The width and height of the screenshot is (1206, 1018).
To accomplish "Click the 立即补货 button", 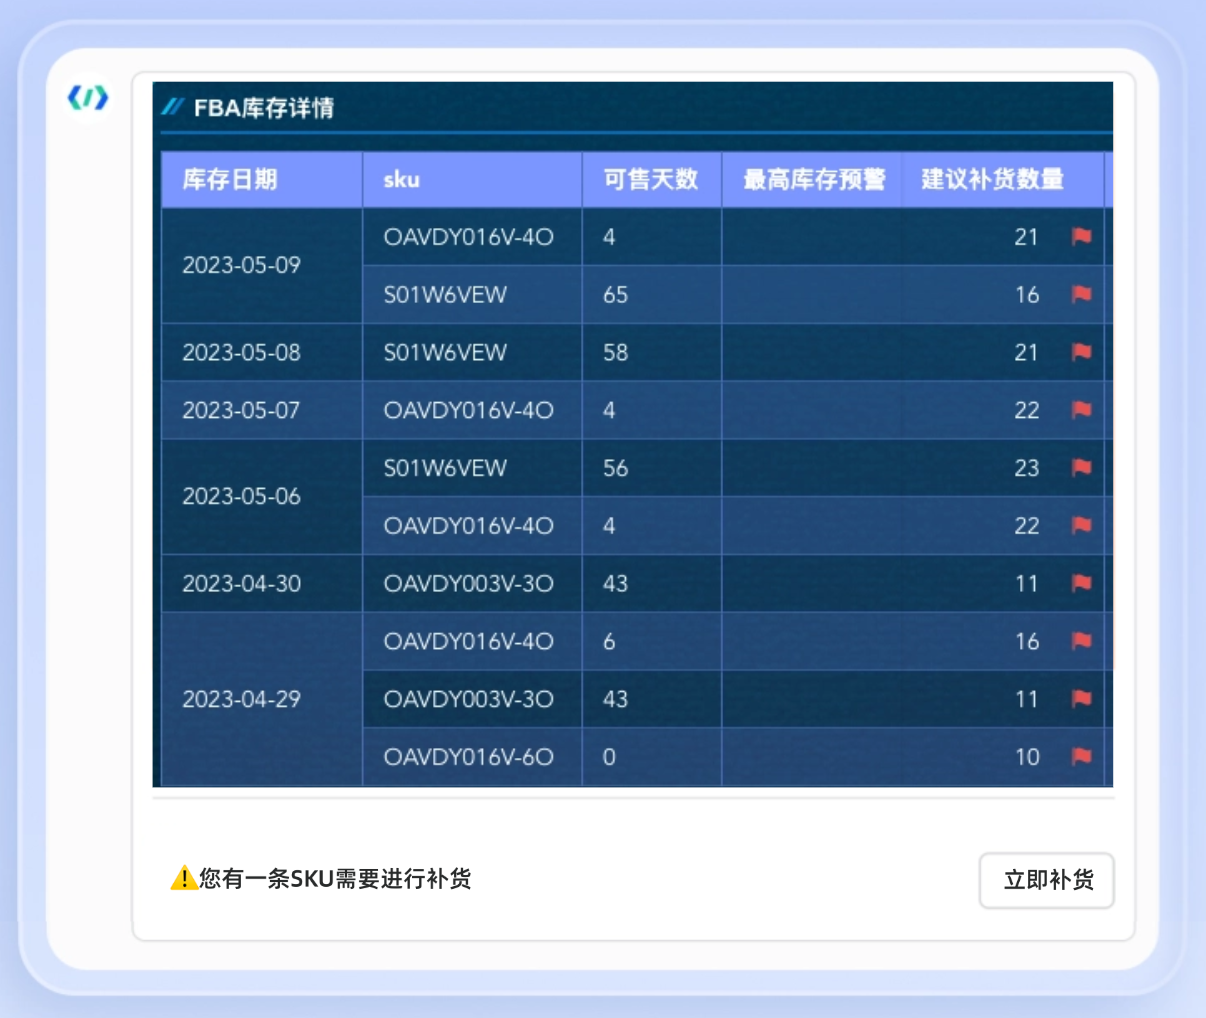I will [x=1047, y=880].
